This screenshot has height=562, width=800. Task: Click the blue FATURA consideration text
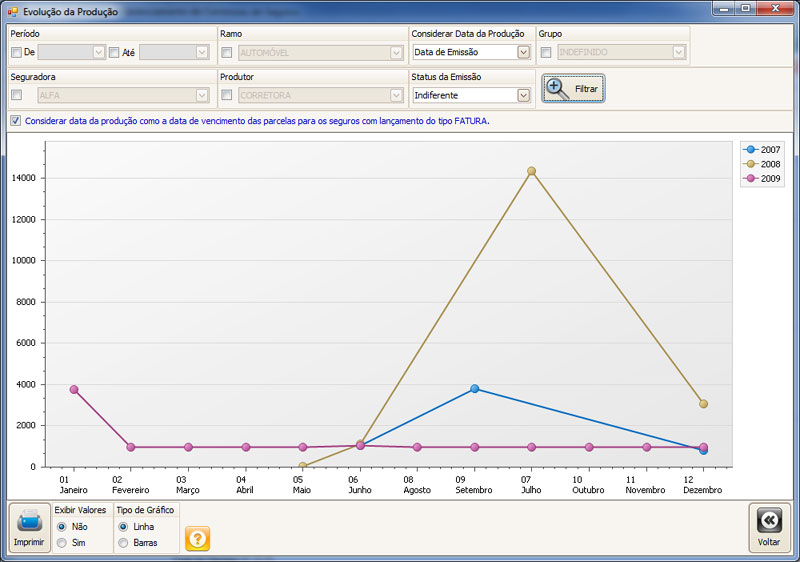tap(257, 121)
